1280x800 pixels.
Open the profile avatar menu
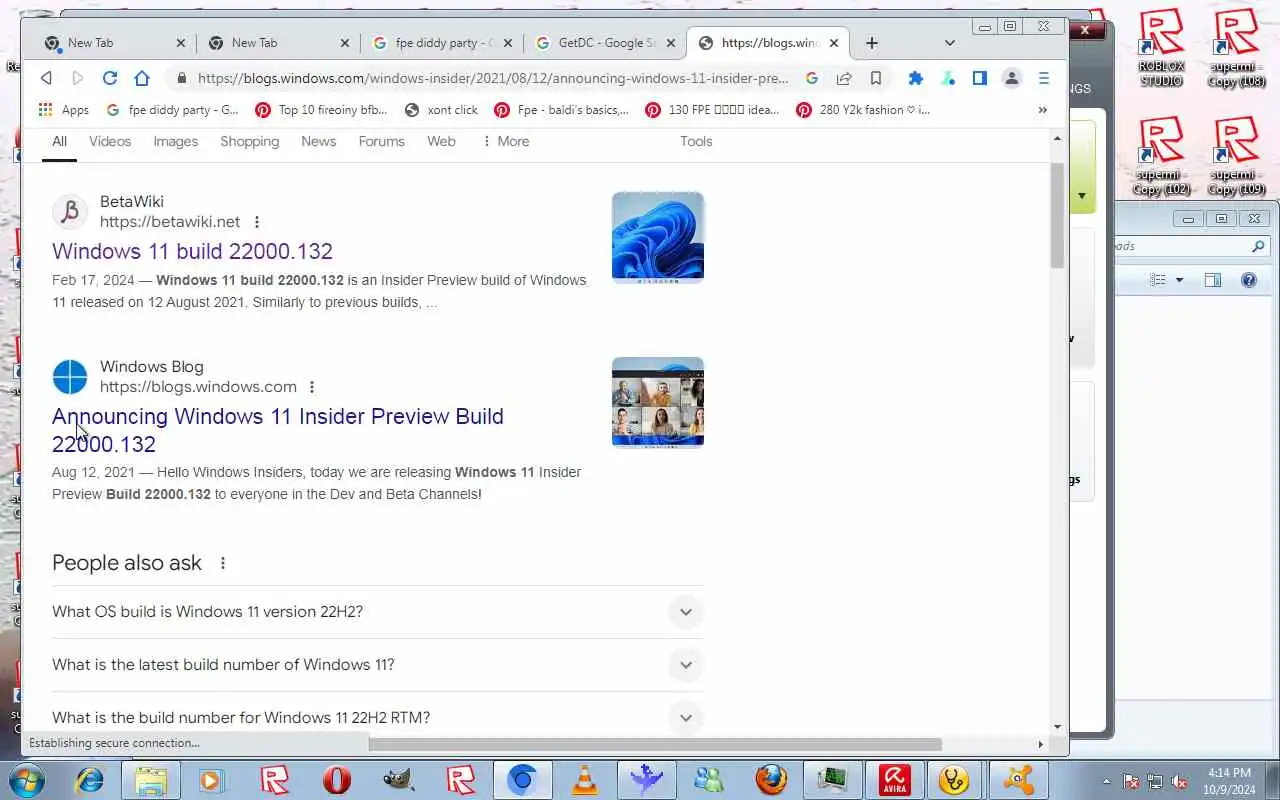click(x=1012, y=78)
